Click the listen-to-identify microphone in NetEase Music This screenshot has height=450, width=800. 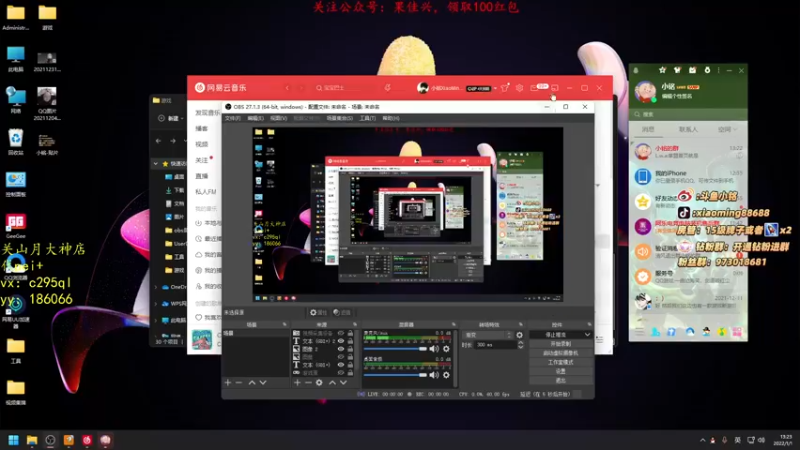point(388,88)
